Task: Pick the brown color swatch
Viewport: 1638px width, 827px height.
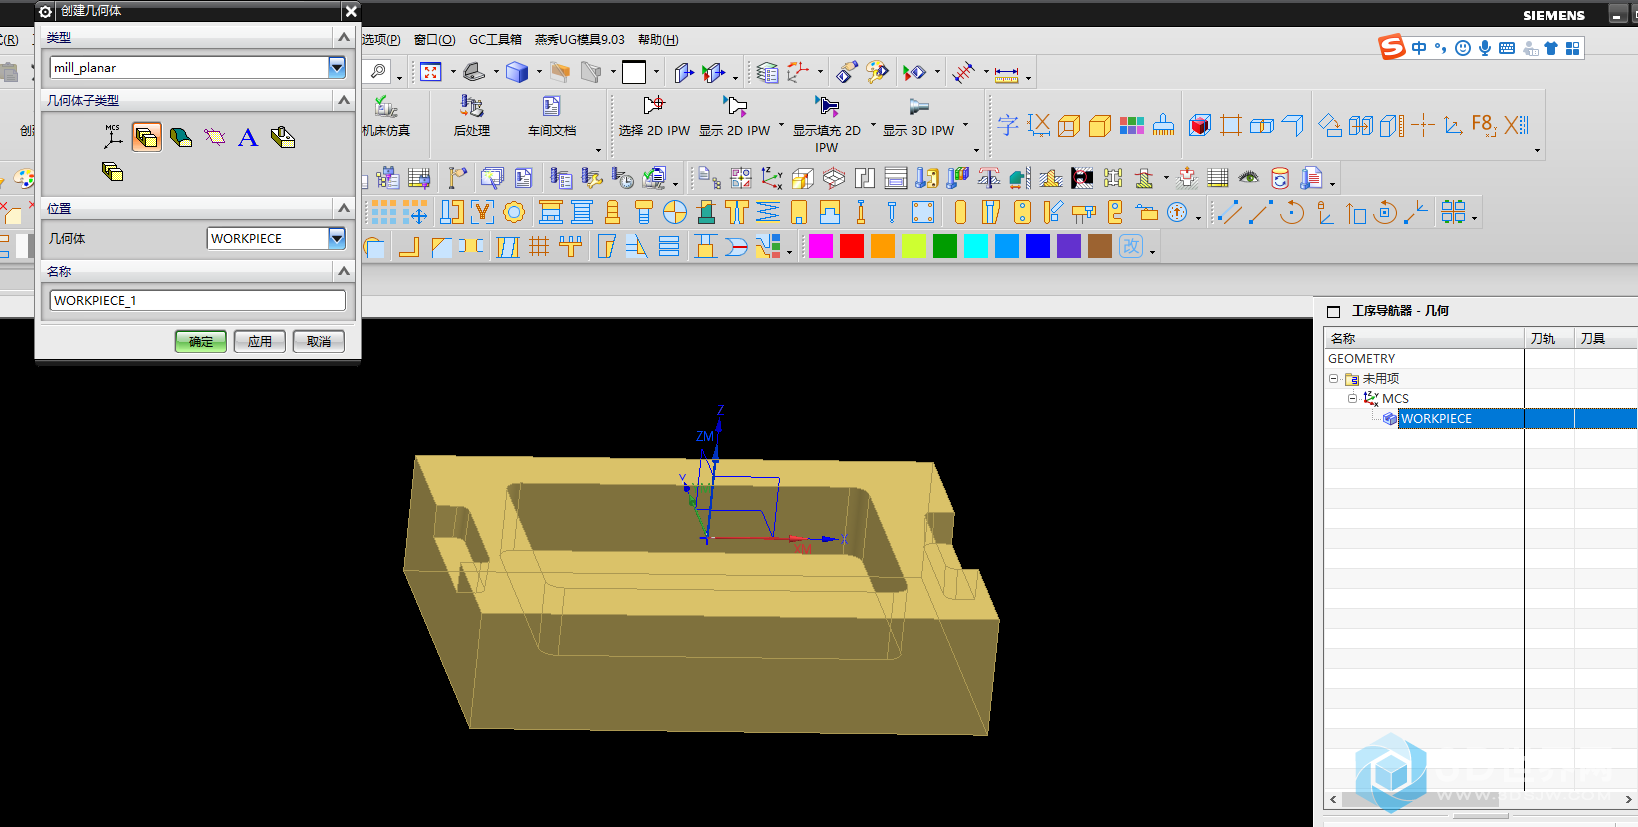Action: click(x=1100, y=246)
